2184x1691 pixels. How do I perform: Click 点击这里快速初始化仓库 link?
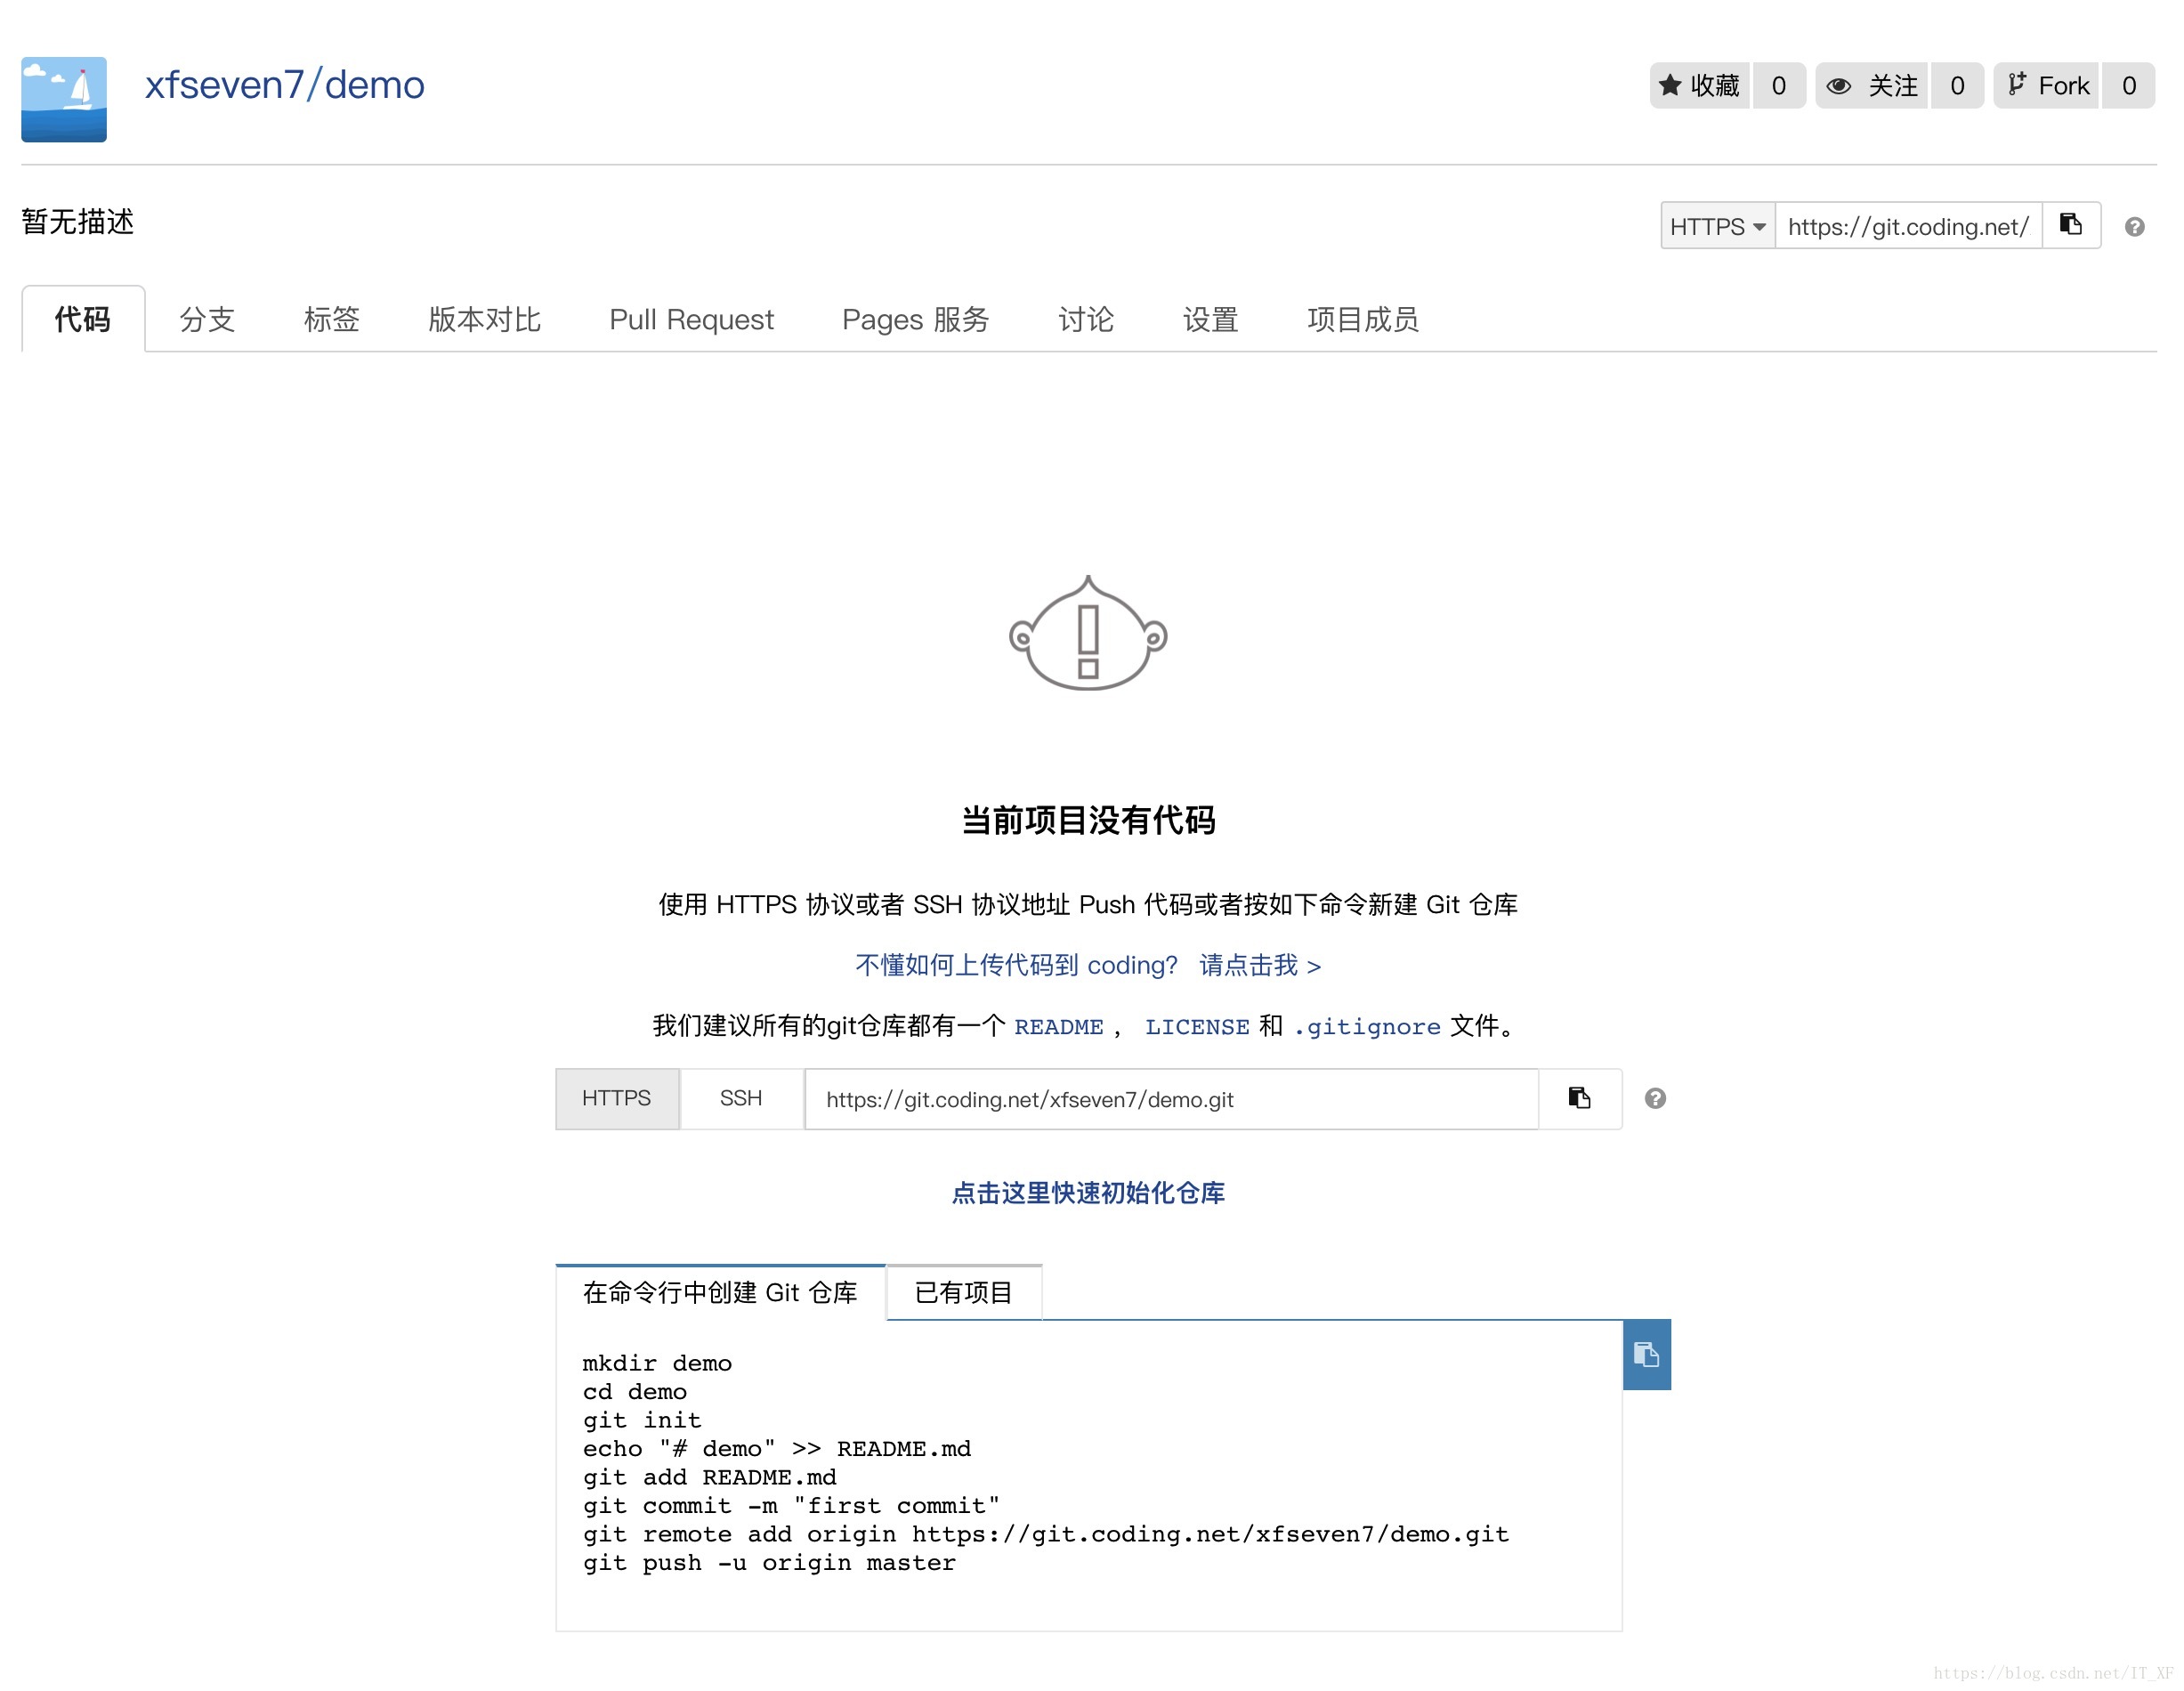click(1088, 1192)
